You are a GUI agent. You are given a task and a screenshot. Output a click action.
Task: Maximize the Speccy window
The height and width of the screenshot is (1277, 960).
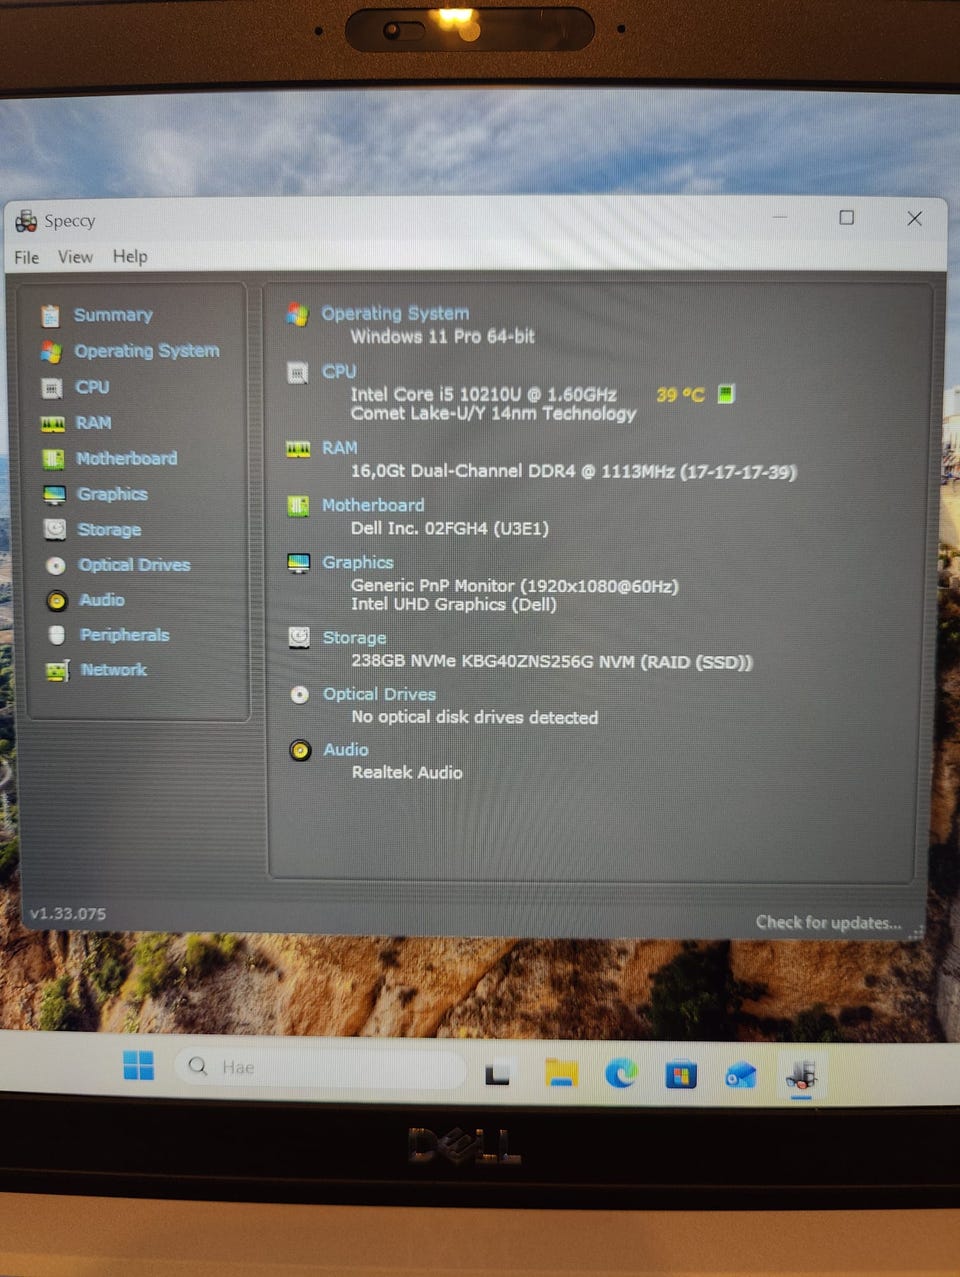tap(846, 217)
